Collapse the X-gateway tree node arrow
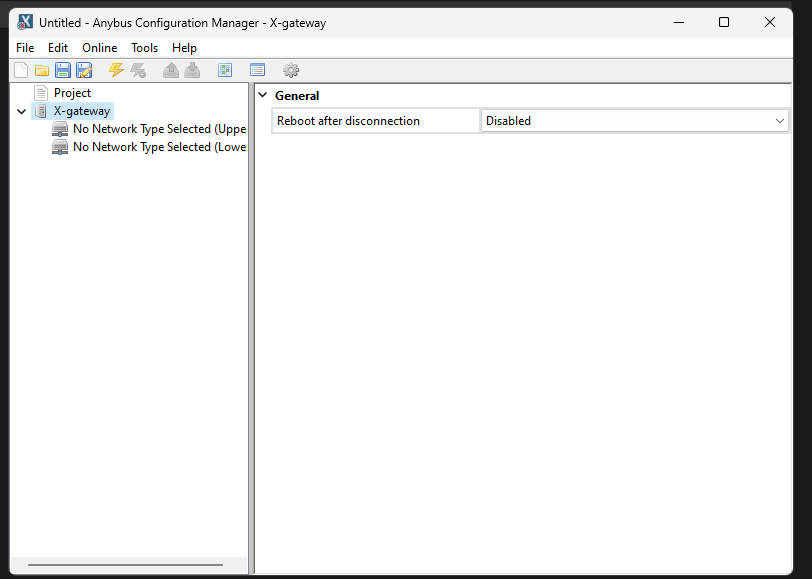 point(22,111)
